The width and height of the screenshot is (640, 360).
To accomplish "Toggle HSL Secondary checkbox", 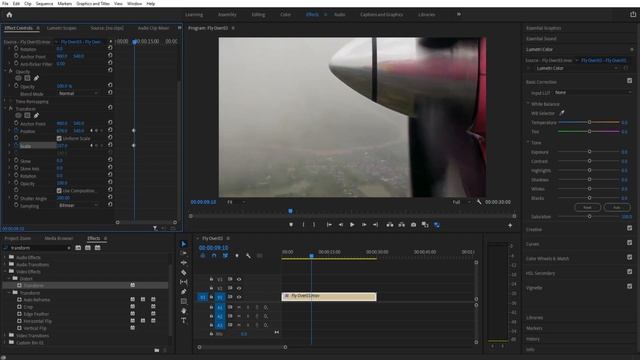I will pyautogui.click(x=629, y=272).
